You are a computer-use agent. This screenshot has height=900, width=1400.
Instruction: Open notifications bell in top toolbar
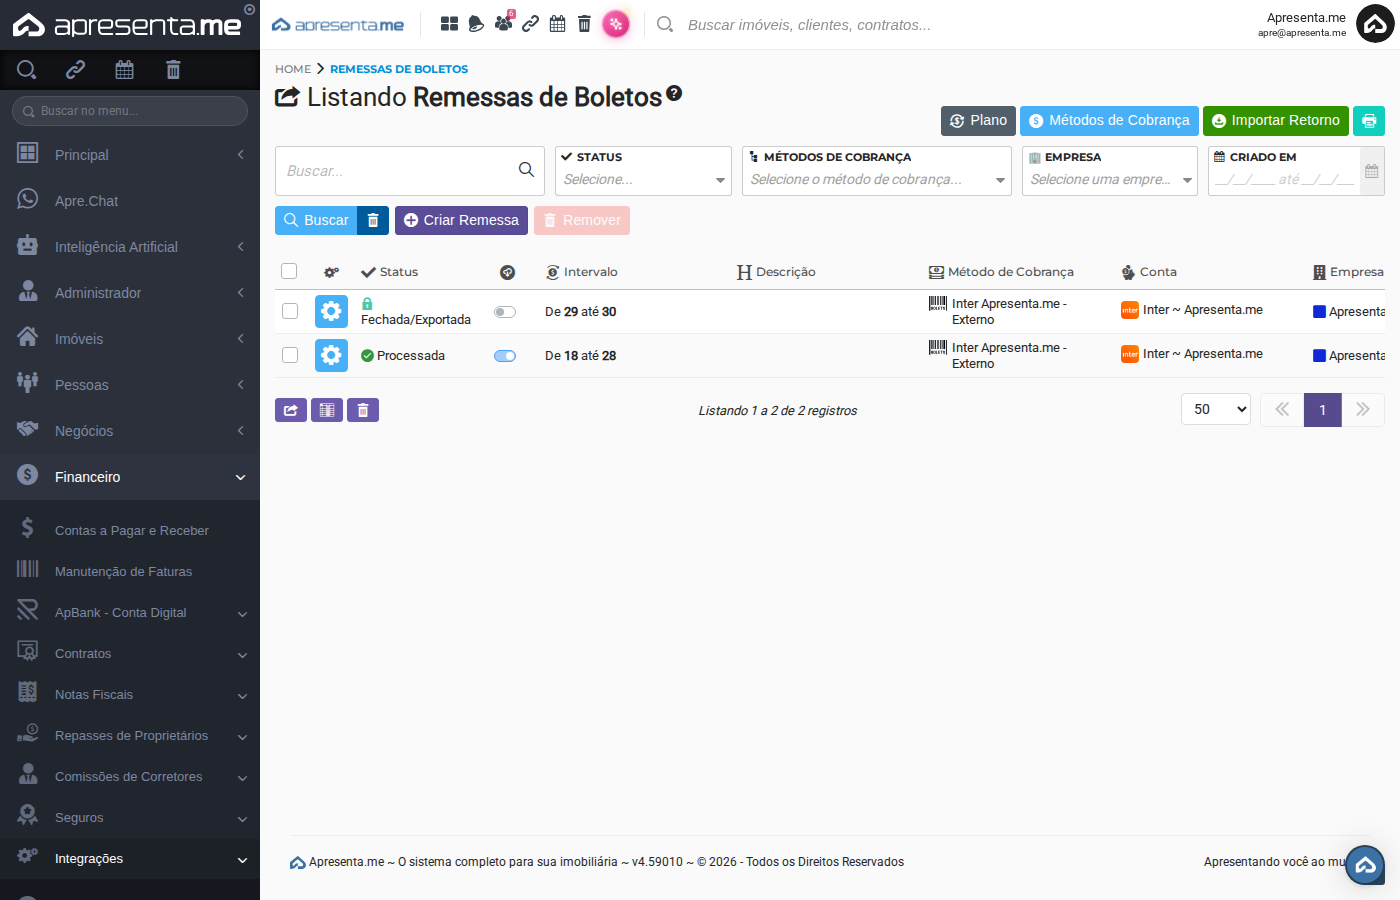click(x=476, y=24)
